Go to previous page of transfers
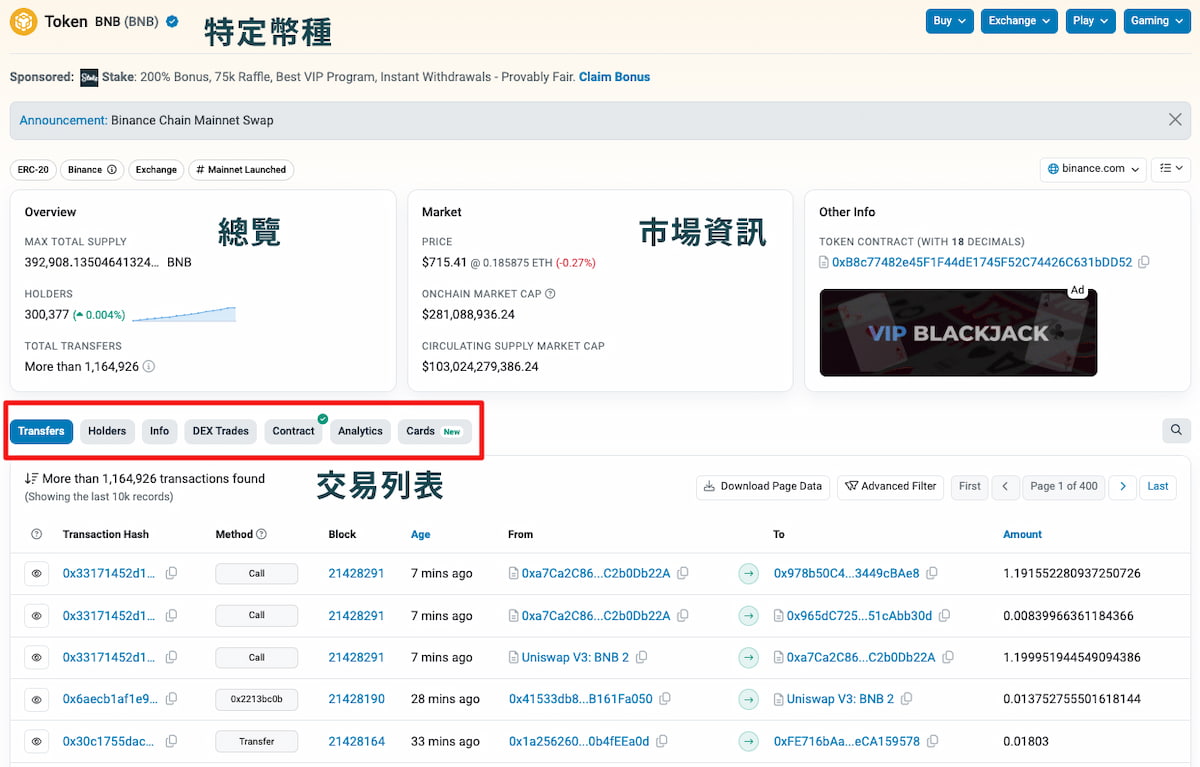Viewport: 1200px width, 767px height. tap(1005, 486)
